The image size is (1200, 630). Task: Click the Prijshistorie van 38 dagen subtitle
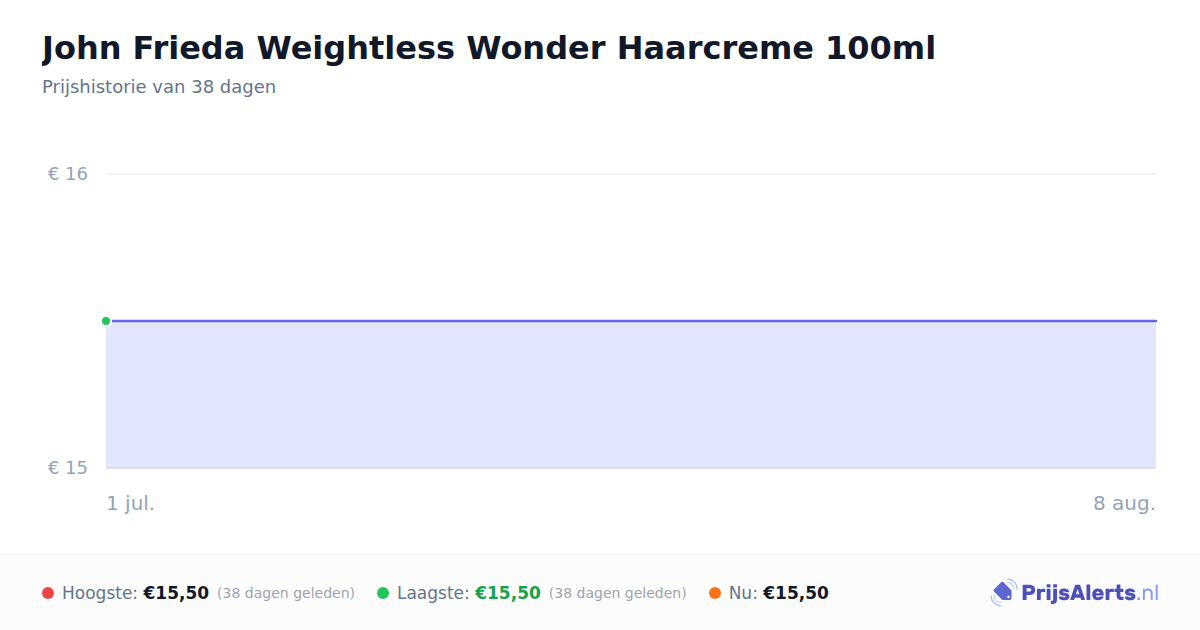coord(159,87)
